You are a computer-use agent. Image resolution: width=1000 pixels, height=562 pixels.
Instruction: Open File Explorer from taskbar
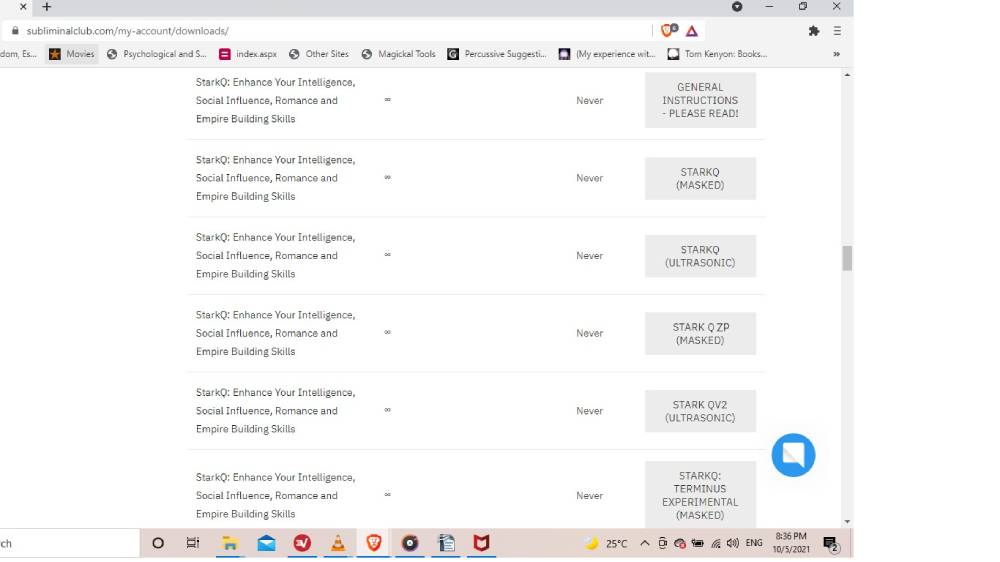[230, 543]
